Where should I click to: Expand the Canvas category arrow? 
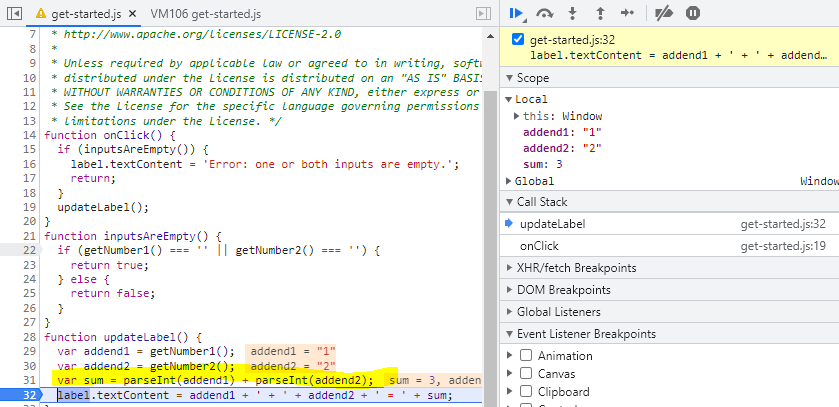(x=509, y=373)
